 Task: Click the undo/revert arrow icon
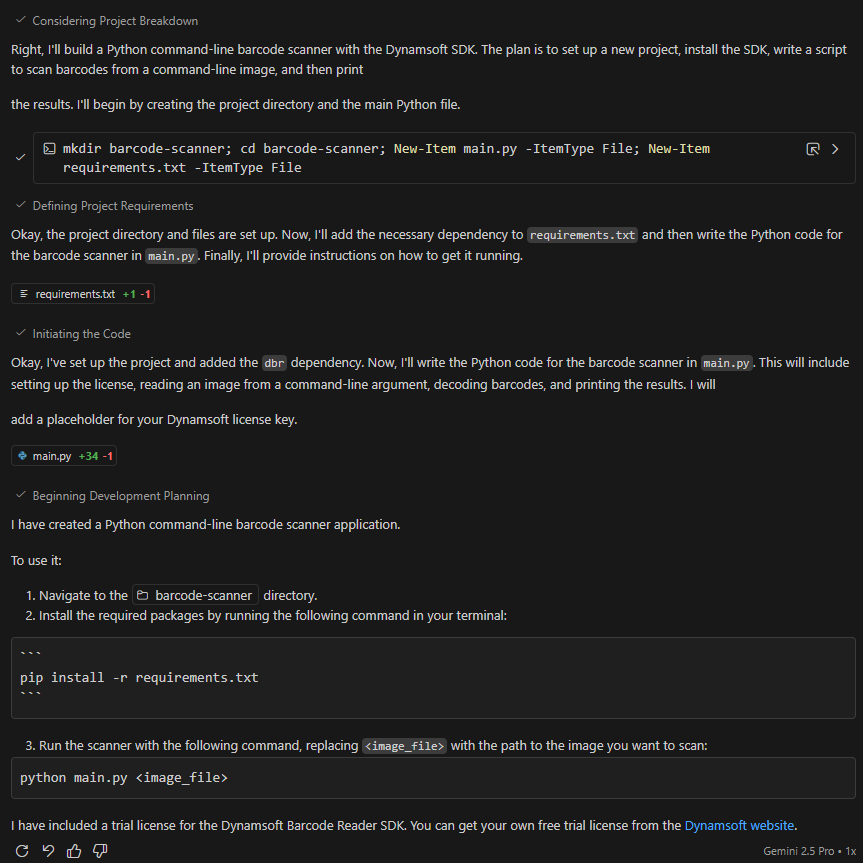(48, 851)
